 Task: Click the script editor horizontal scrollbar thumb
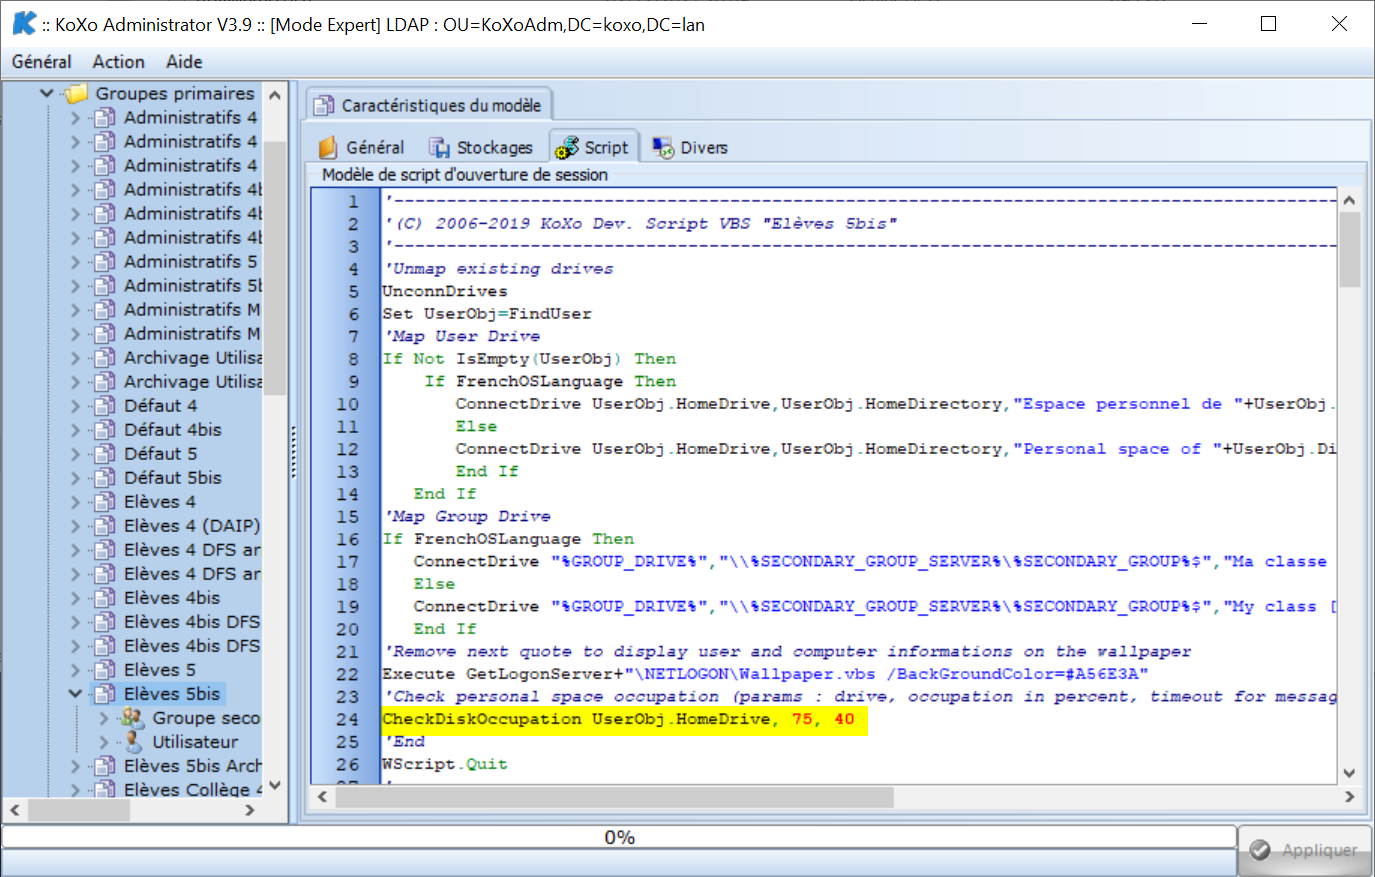point(614,797)
